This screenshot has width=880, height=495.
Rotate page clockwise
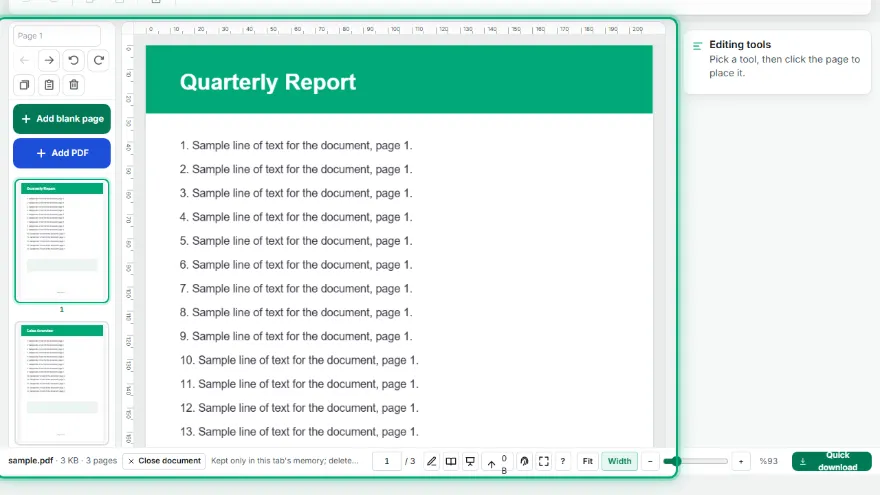(98, 60)
